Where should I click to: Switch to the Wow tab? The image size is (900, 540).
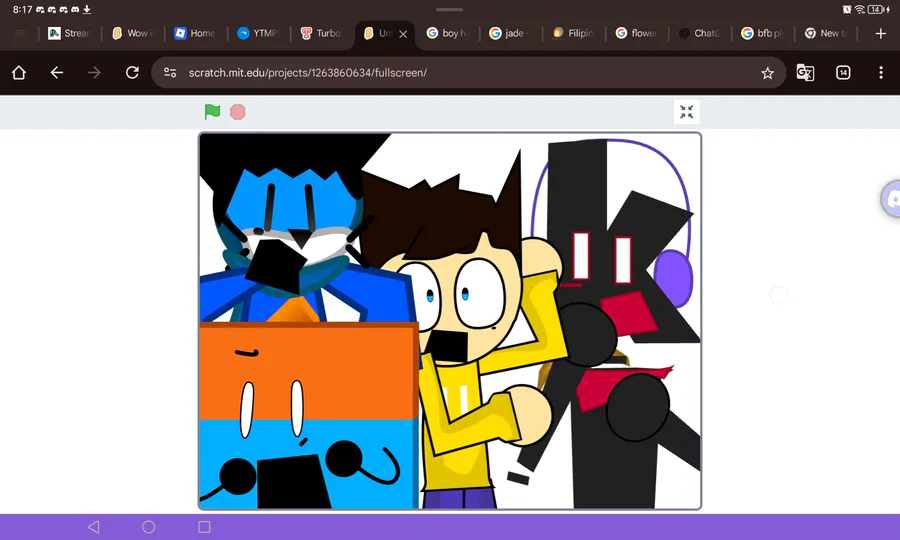coord(133,33)
